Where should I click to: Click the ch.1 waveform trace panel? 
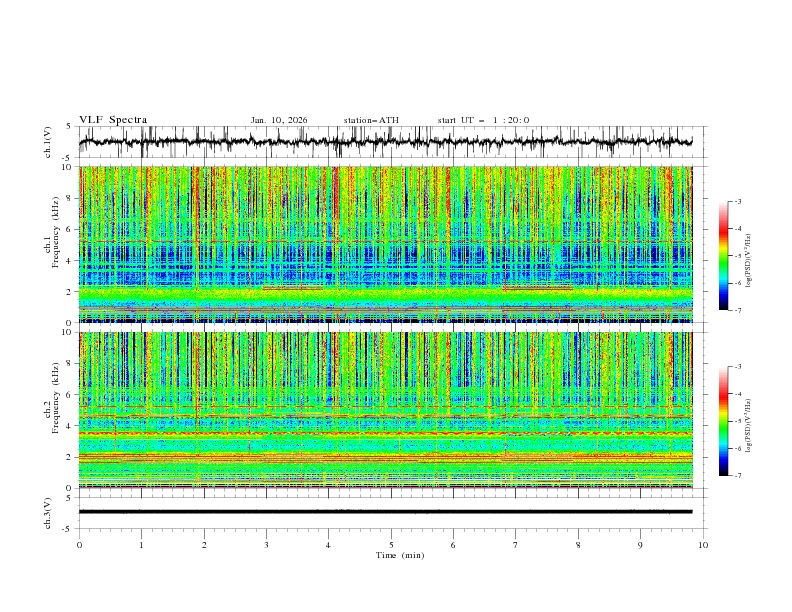[390, 142]
